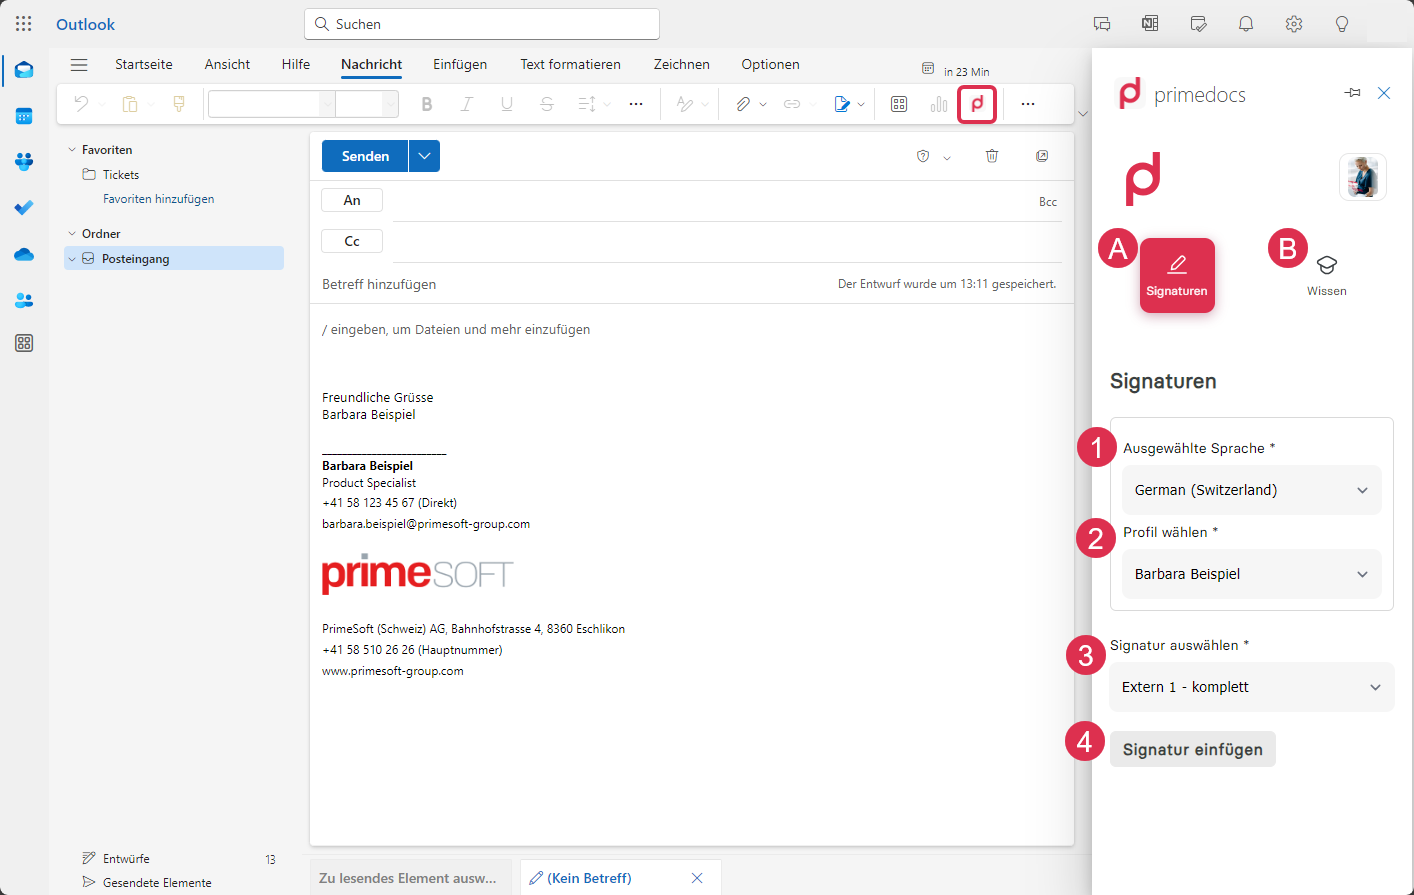
Task: Open the Ausgewählte Sprache dropdown
Action: (x=1252, y=490)
